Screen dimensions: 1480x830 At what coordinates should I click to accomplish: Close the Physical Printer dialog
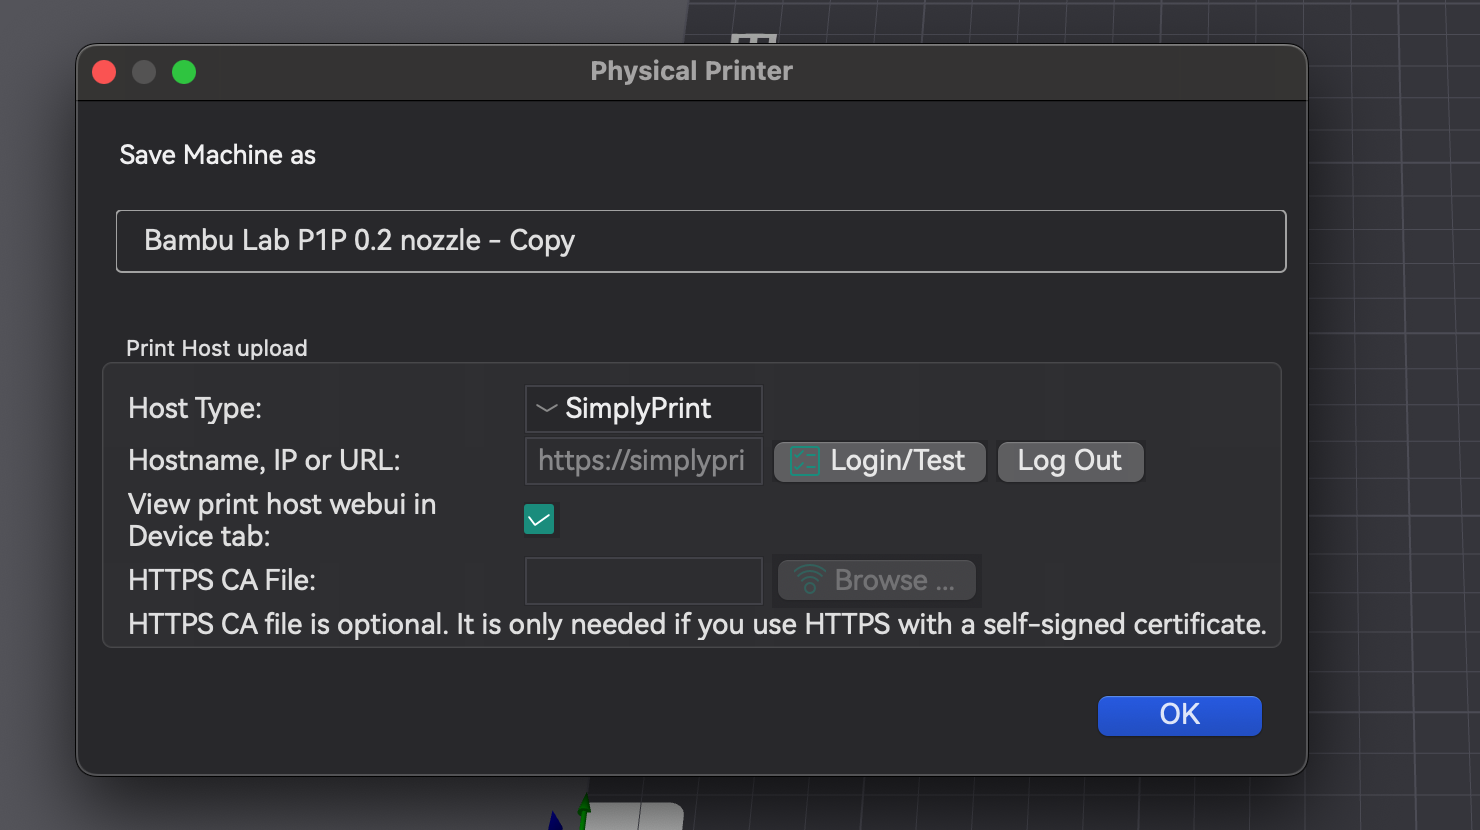click(104, 72)
